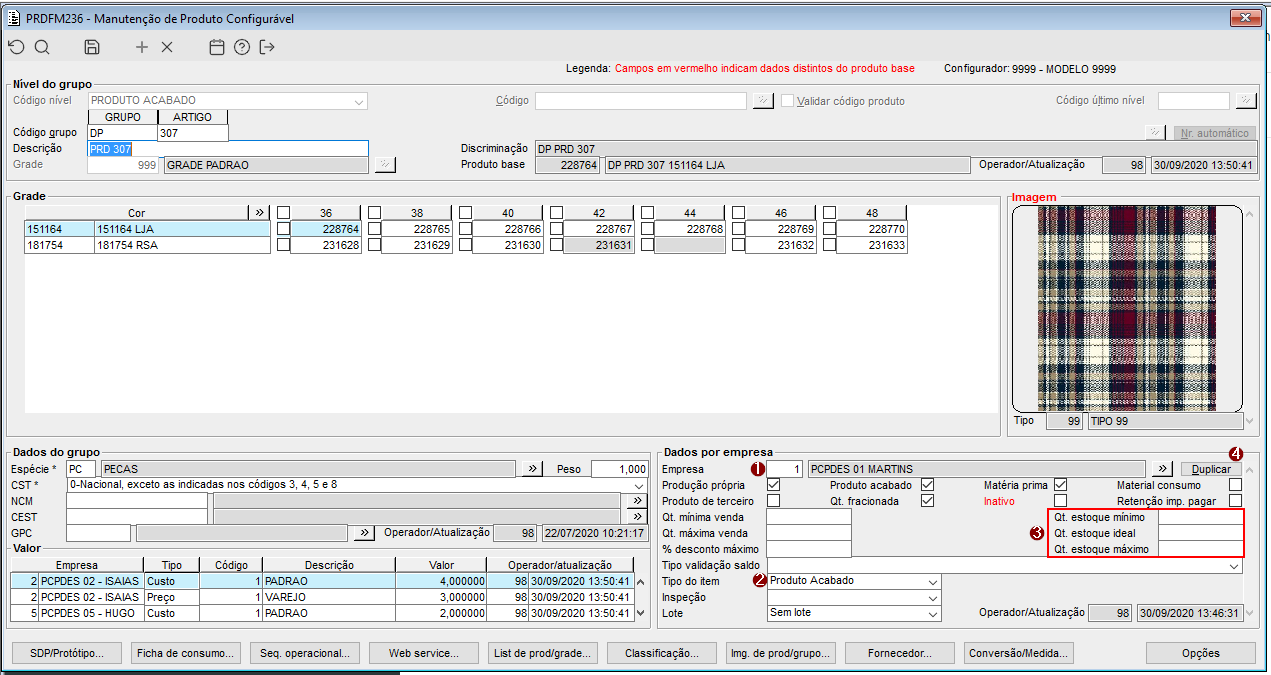Click Classificação... button
The image size is (1271, 675).
point(662,653)
